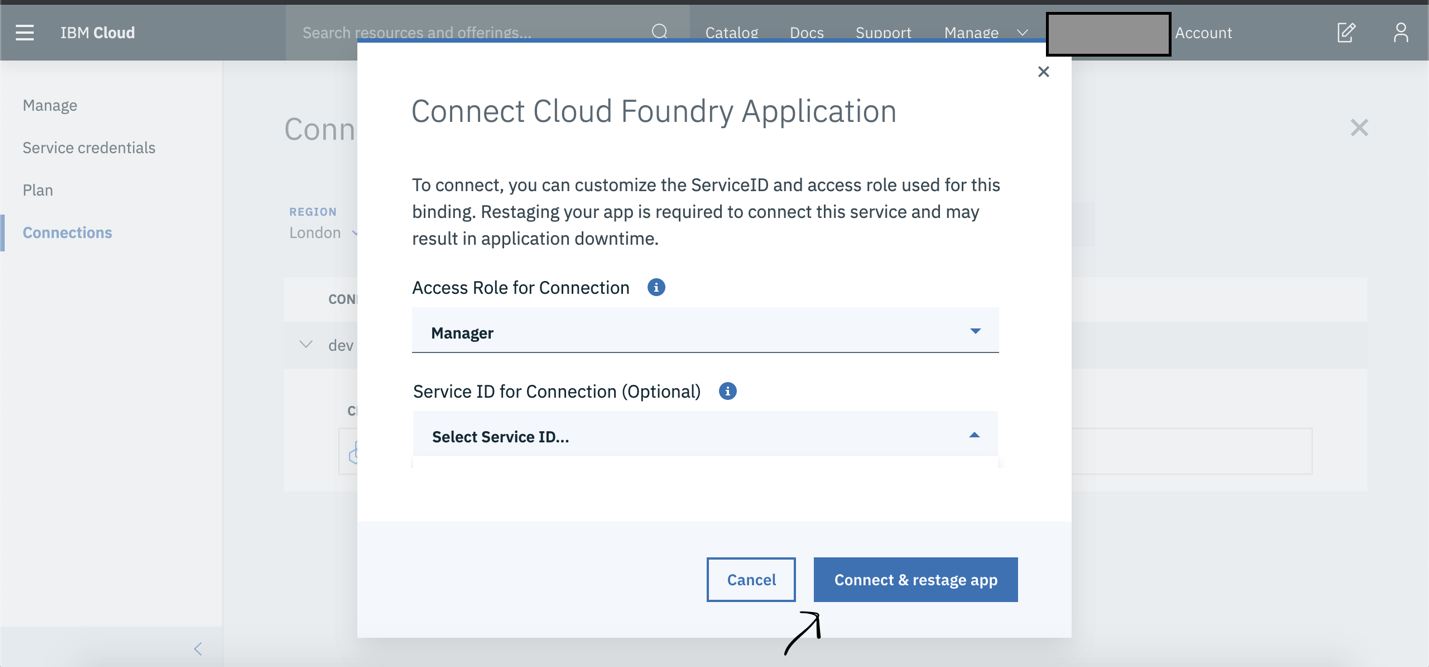1429x667 pixels.
Task: Focus the Search resources and offerings field
Action: [x=470, y=32]
